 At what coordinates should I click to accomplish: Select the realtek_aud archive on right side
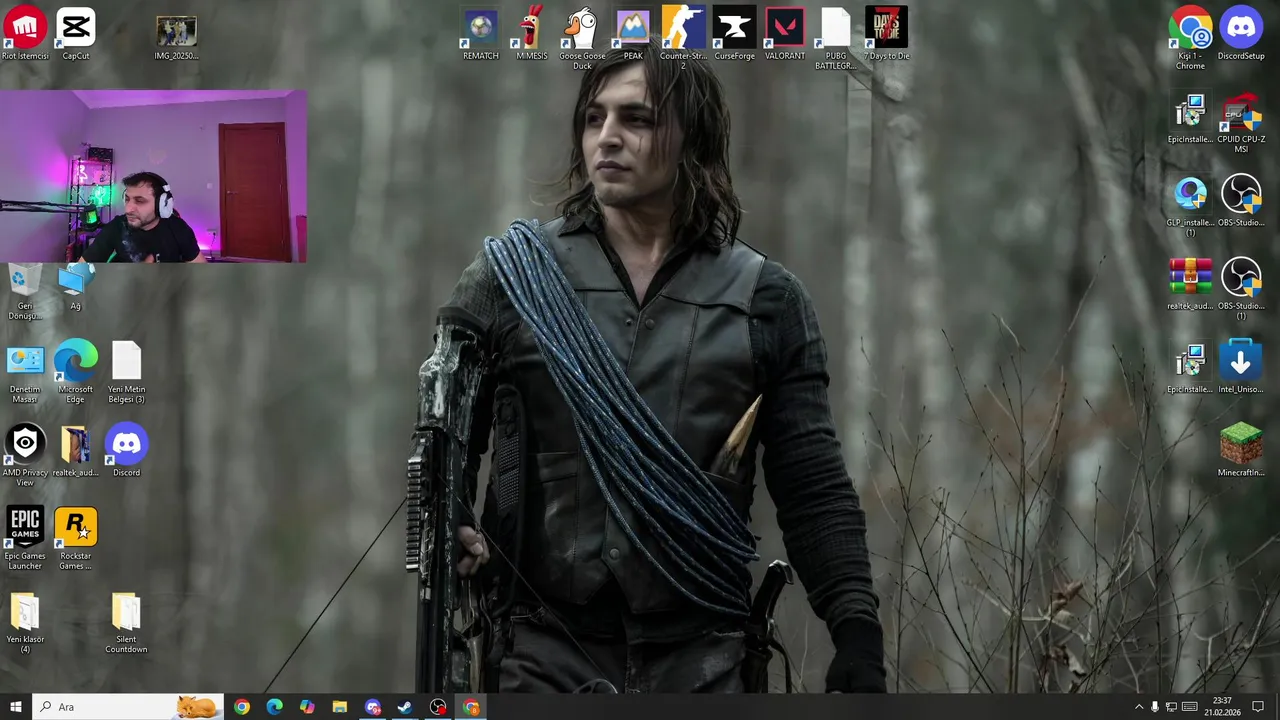1190,284
